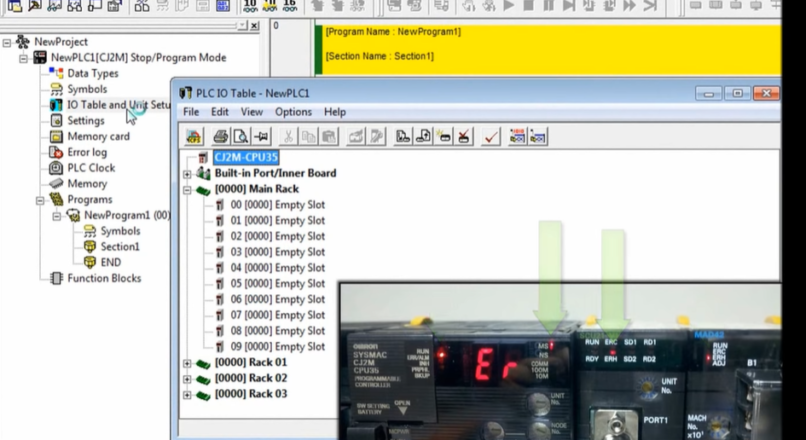Click the pause icon in main toolbar
The image size is (806, 440).
[548, 6]
